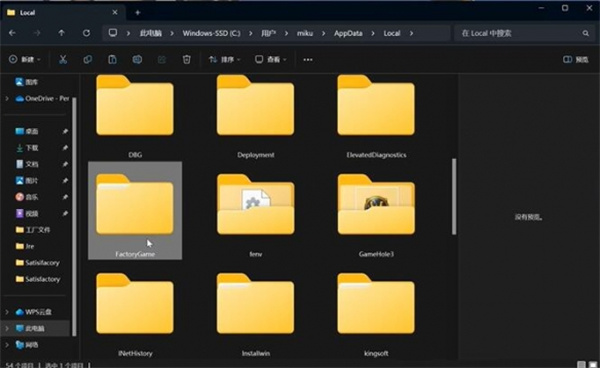The height and width of the screenshot is (368, 600).
Task: Expand the OneDrive tree node
Action: [x=7, y=98]
